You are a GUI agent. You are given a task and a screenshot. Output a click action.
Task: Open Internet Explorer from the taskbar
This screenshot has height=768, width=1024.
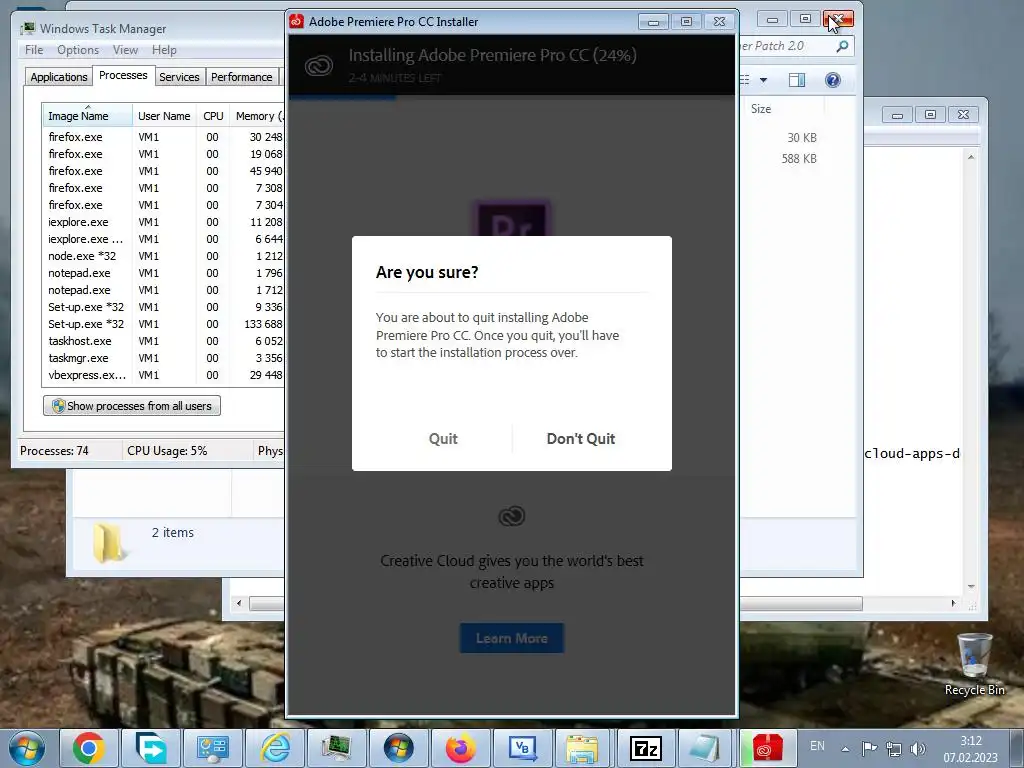pos(275,748)
